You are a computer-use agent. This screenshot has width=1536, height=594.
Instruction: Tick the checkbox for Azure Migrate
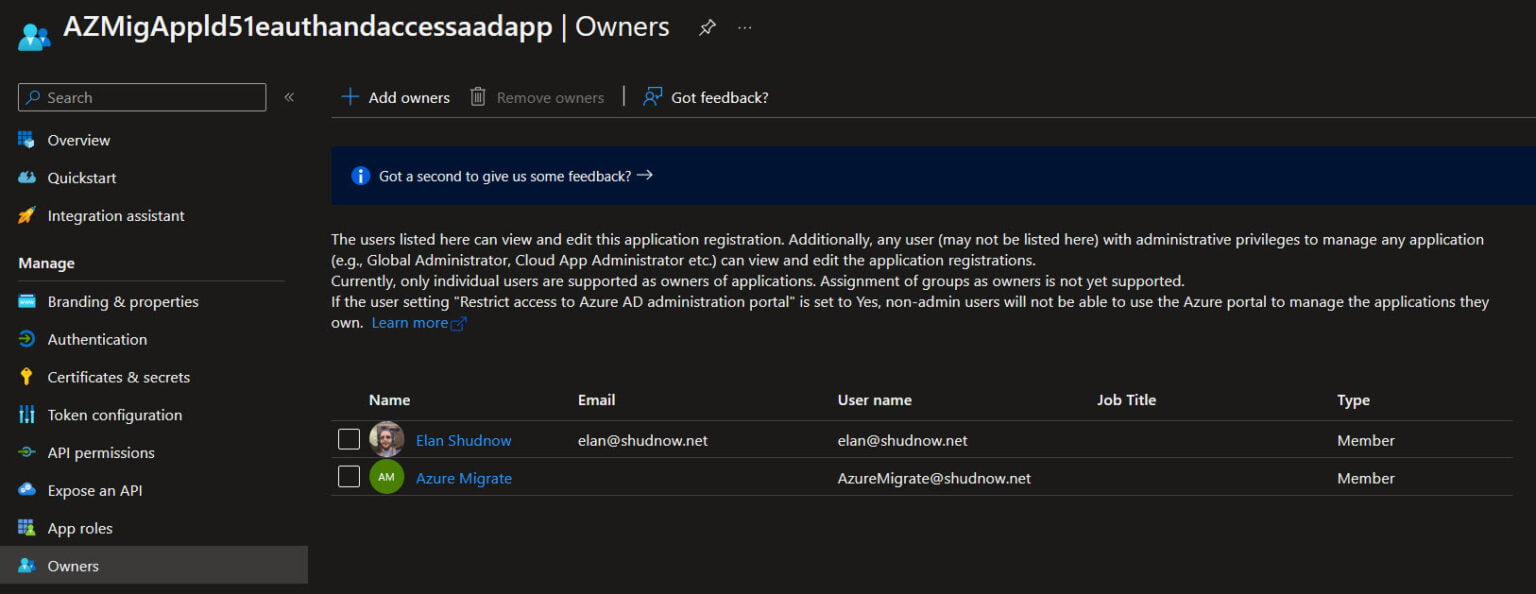(x=349, y=477)
